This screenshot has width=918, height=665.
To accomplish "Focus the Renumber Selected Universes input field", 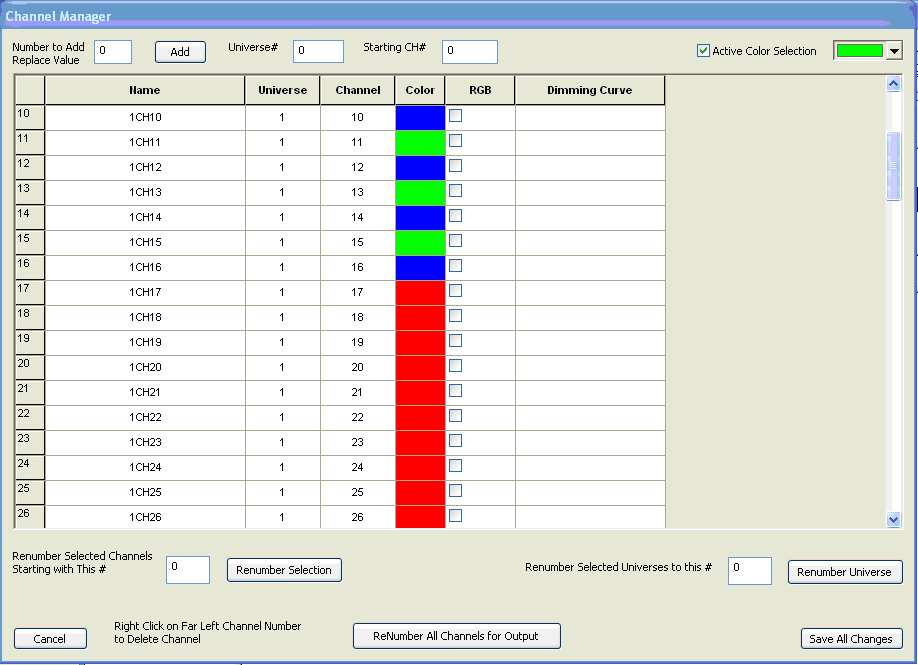I will coord(750,571).
